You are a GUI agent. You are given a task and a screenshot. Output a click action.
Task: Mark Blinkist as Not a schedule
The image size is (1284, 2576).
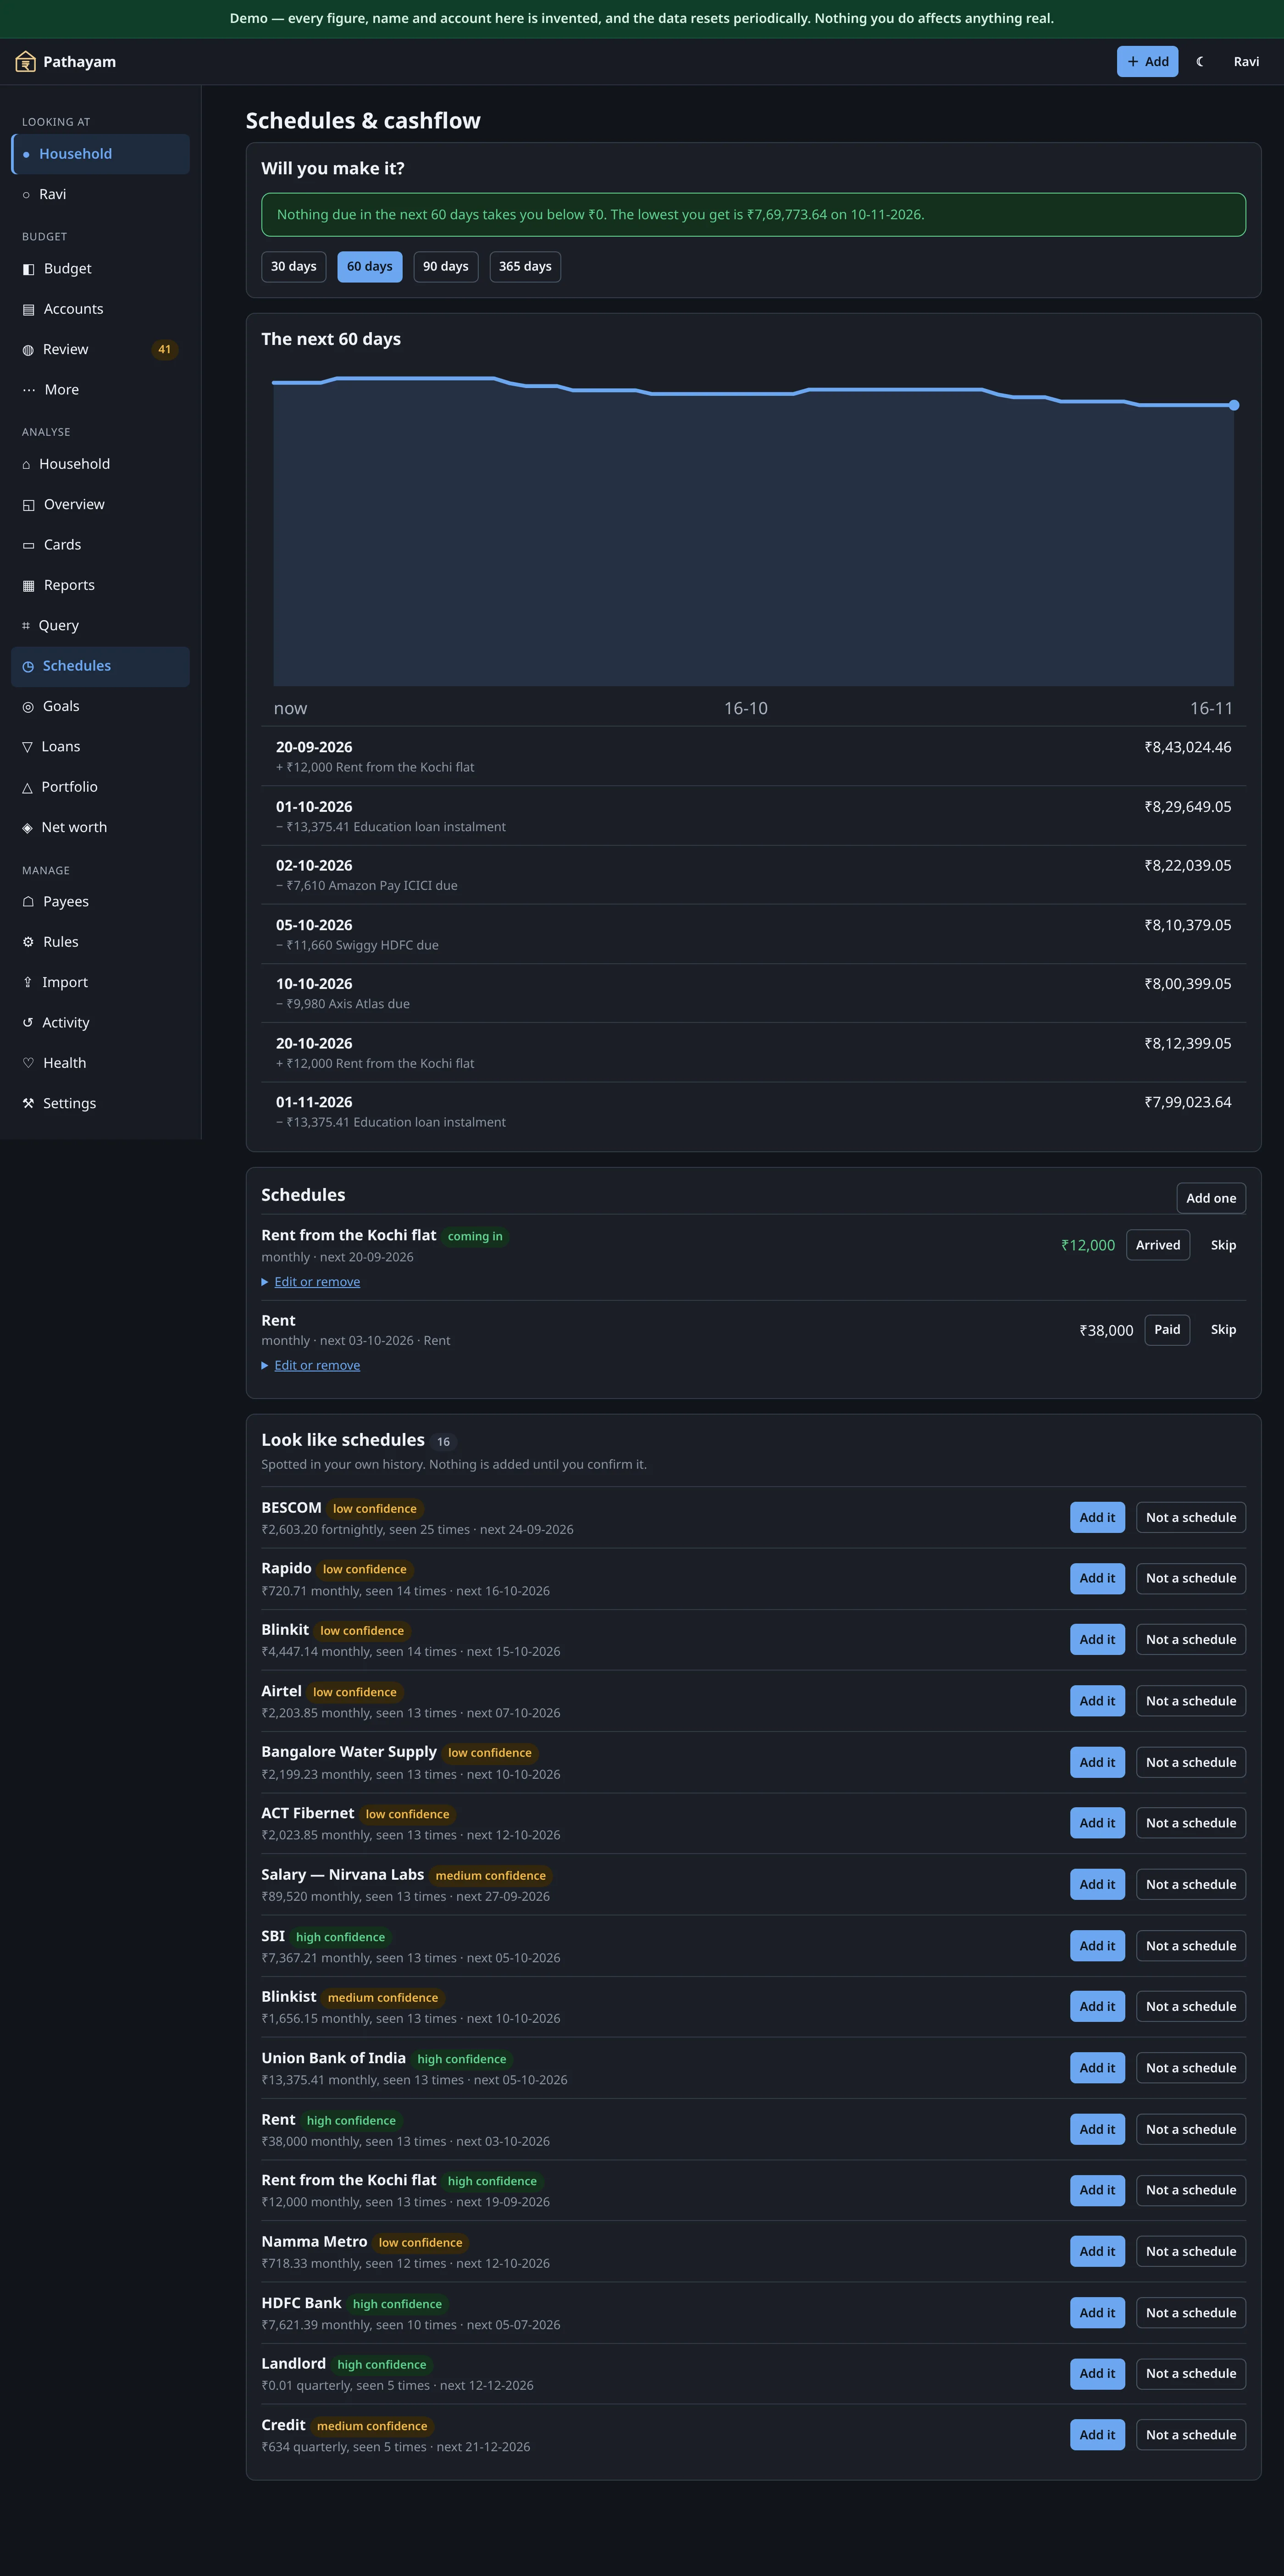(x=1191, y=2007)
